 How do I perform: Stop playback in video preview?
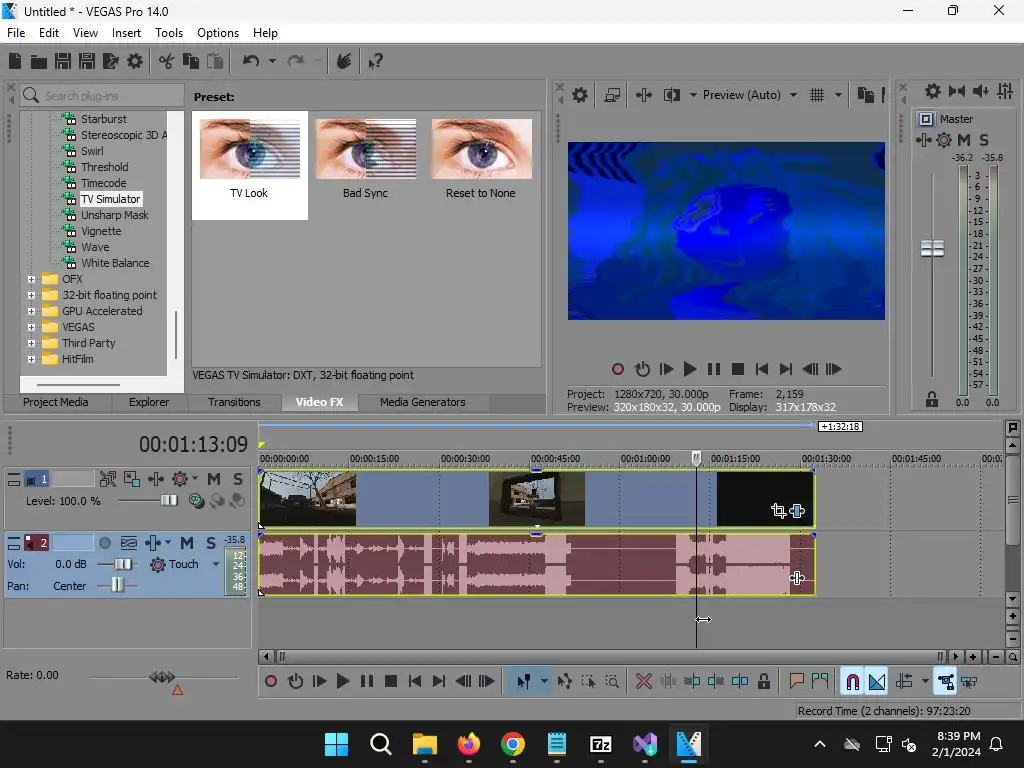point(738,370)
